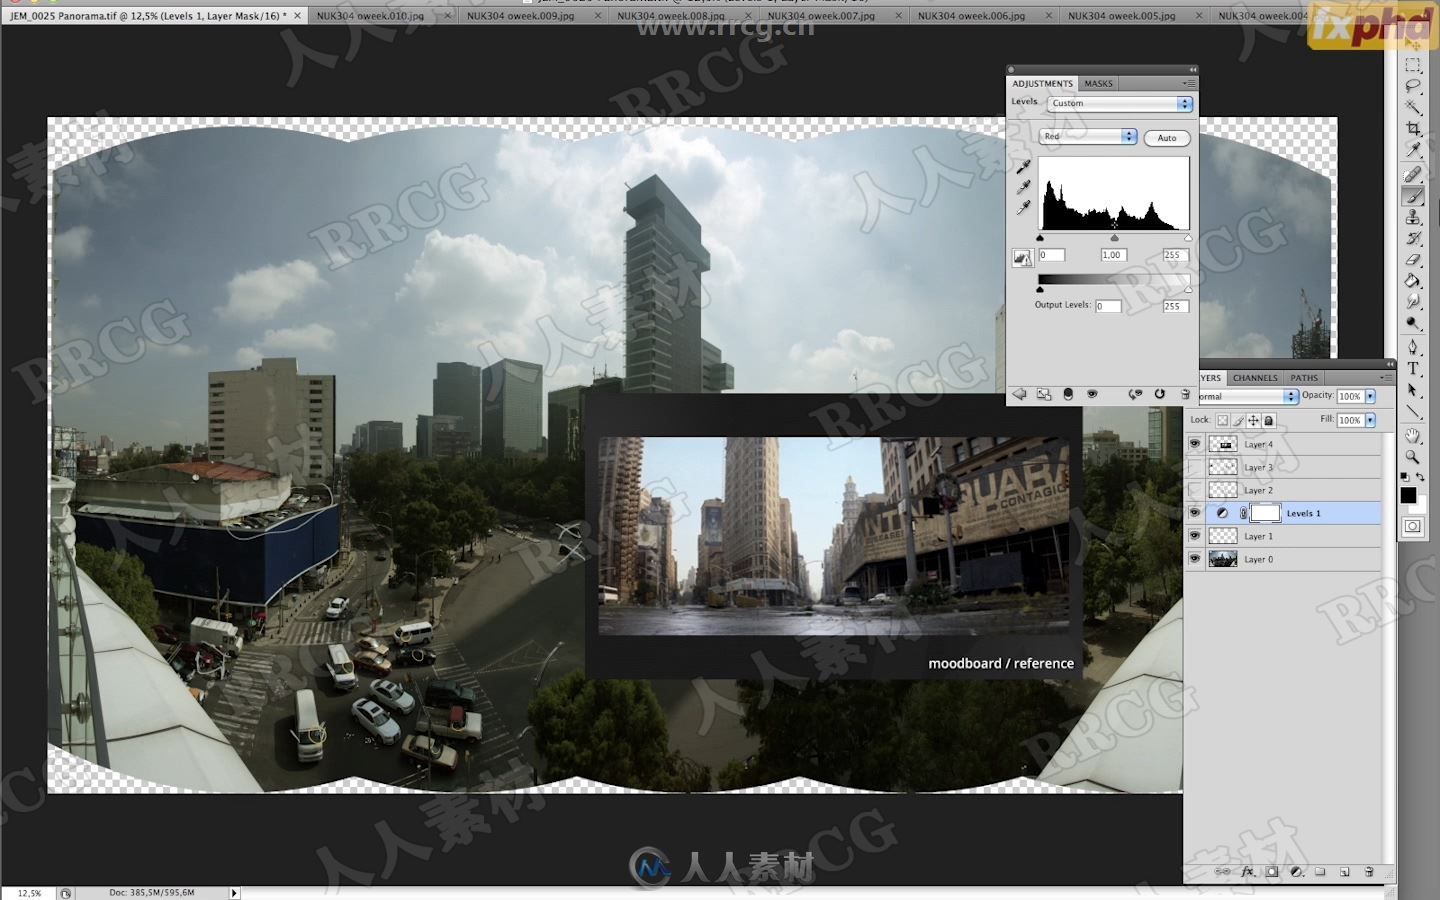Screen dimensions: 1440x900
Task: Open layer style fx menu
Action: tap(1248, 872)
